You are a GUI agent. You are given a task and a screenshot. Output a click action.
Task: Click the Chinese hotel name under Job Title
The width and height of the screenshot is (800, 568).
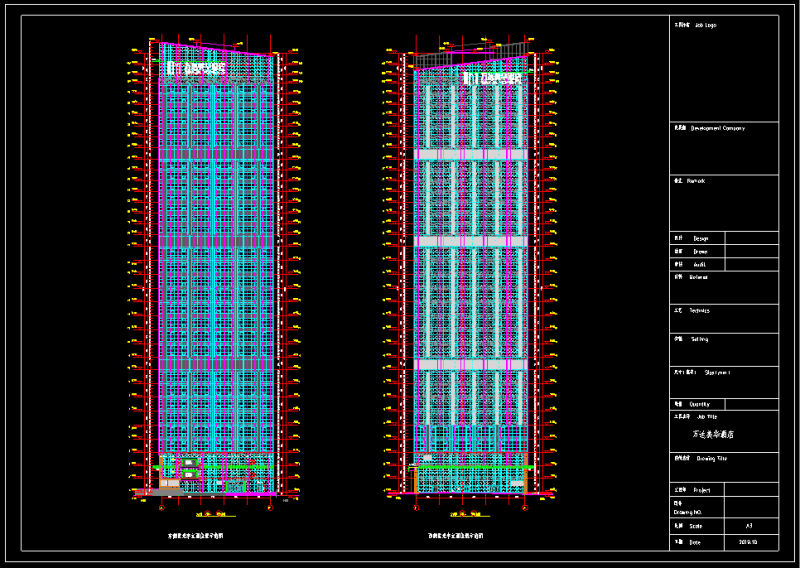point(713,435)
